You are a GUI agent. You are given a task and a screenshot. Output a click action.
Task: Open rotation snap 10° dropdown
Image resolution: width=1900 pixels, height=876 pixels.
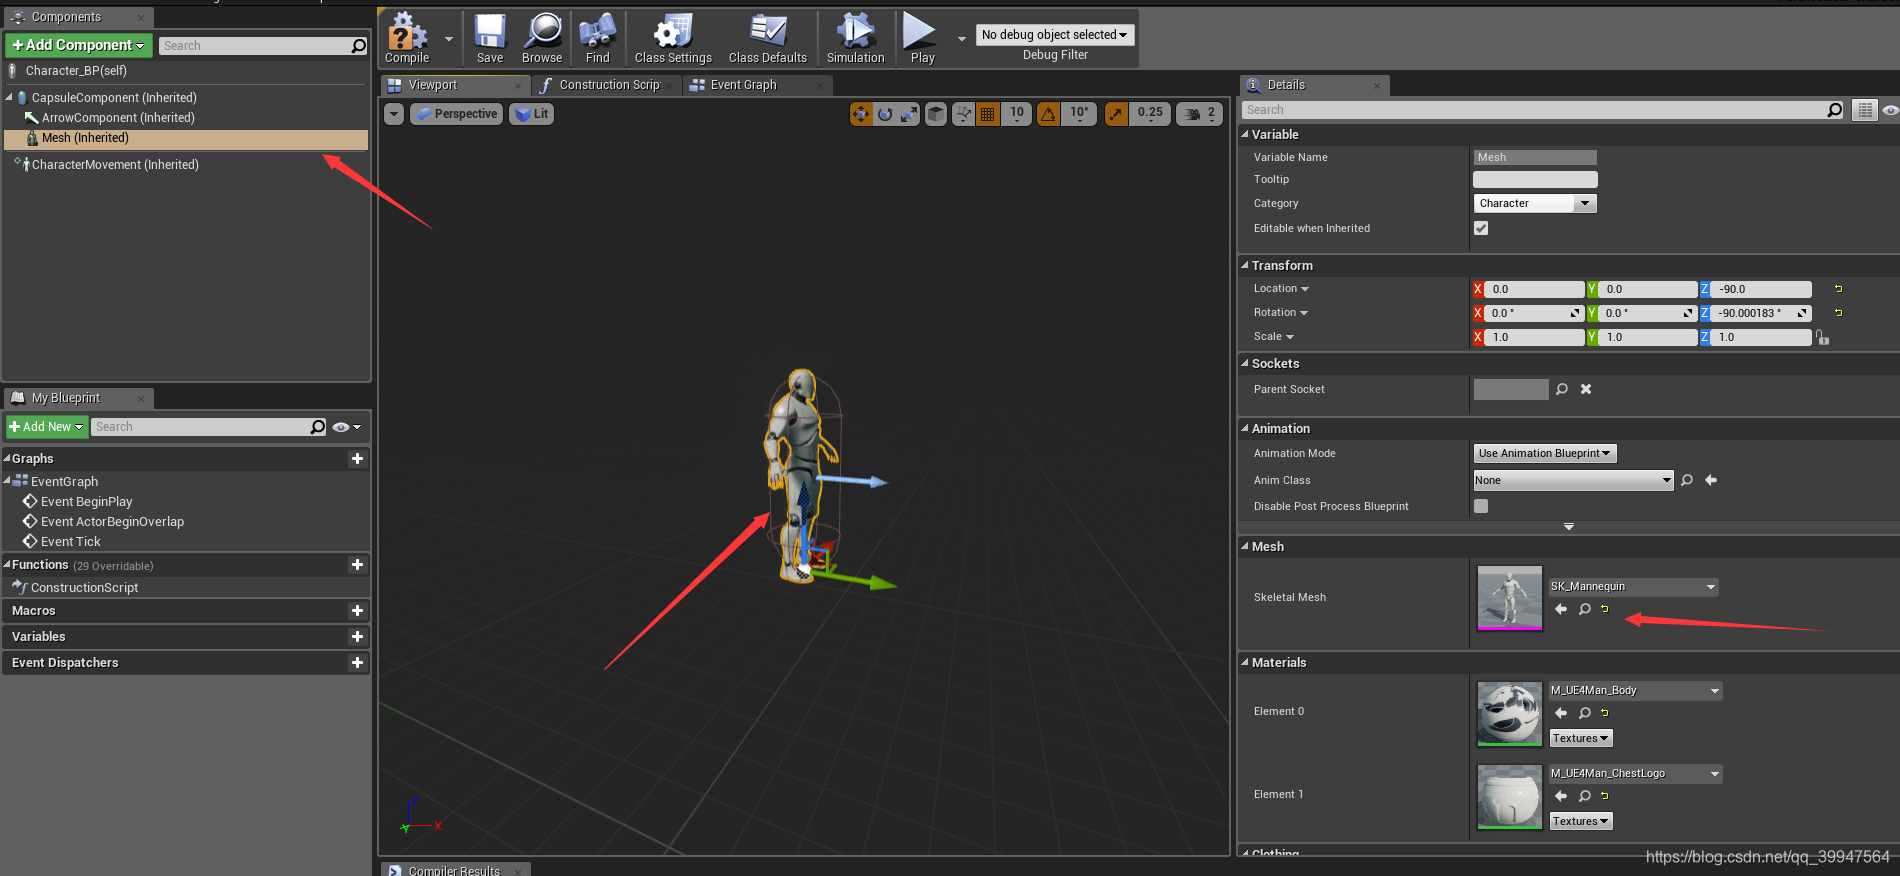coord(1079,114)
